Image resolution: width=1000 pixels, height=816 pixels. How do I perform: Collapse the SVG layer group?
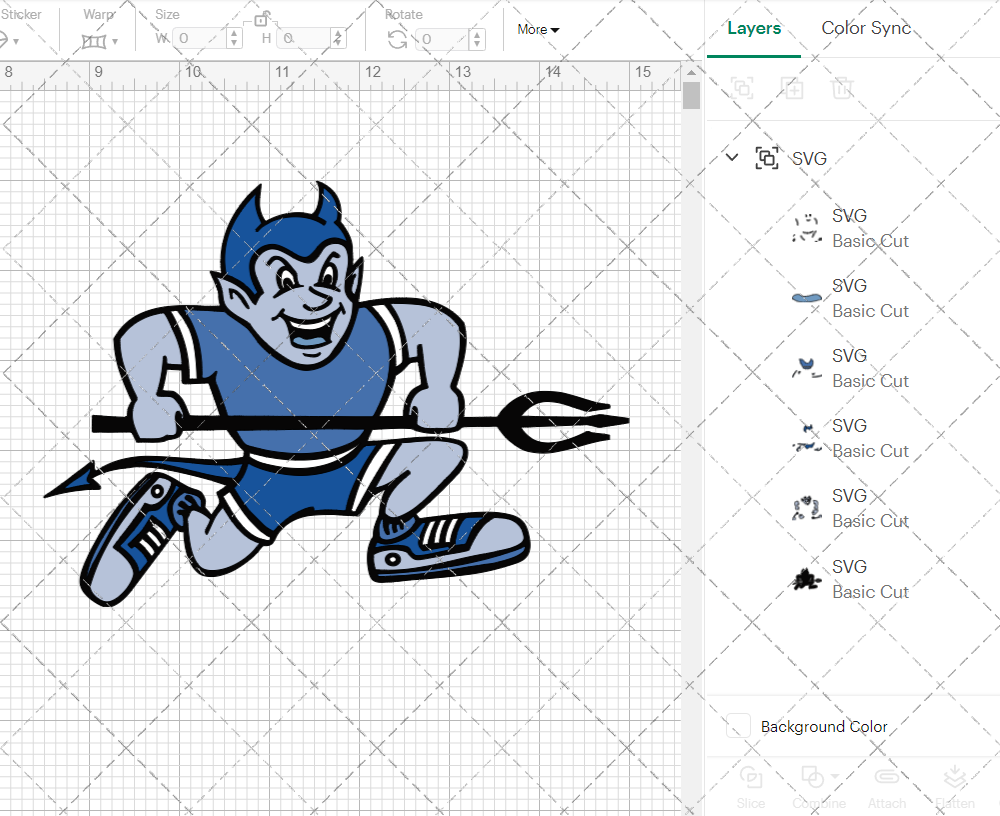click(x=731, y=158)
